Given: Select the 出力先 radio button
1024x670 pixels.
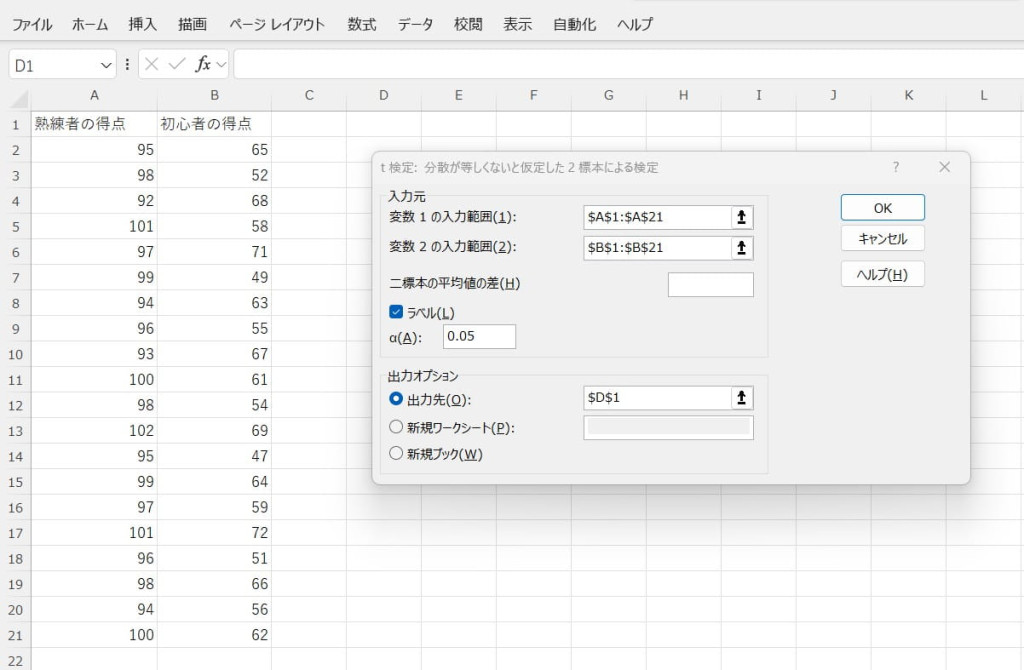Looking at the screenshot, I should 396,399.
